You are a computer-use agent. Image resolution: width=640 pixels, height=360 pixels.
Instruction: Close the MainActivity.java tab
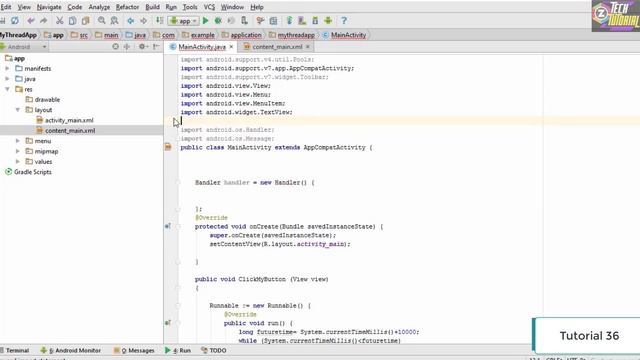231,47
